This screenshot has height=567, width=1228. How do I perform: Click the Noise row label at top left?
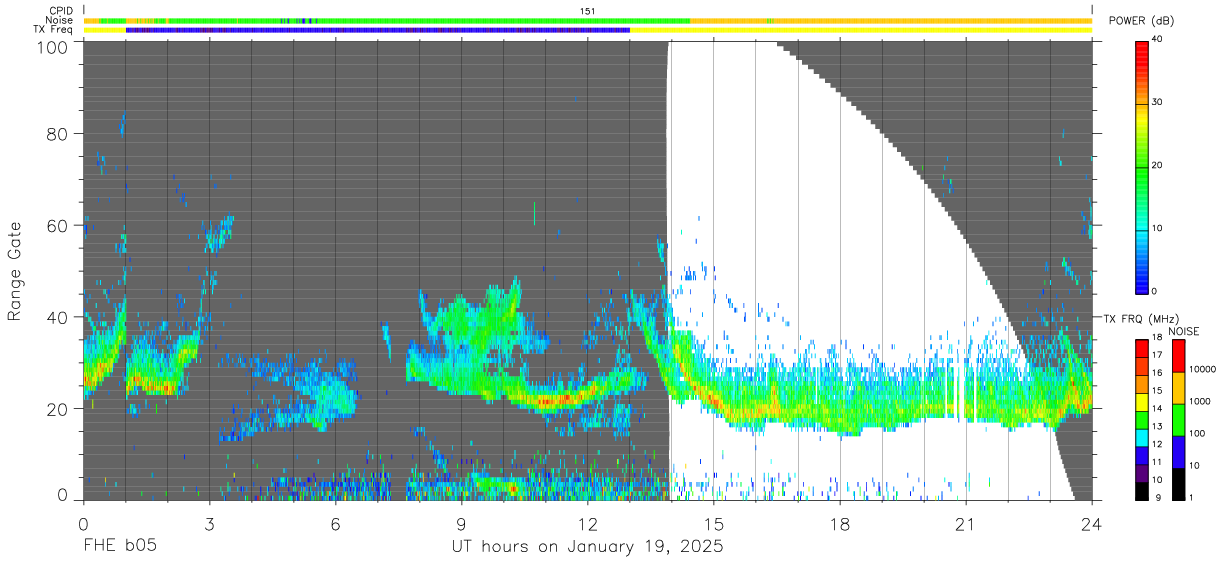tap(60, 20)
